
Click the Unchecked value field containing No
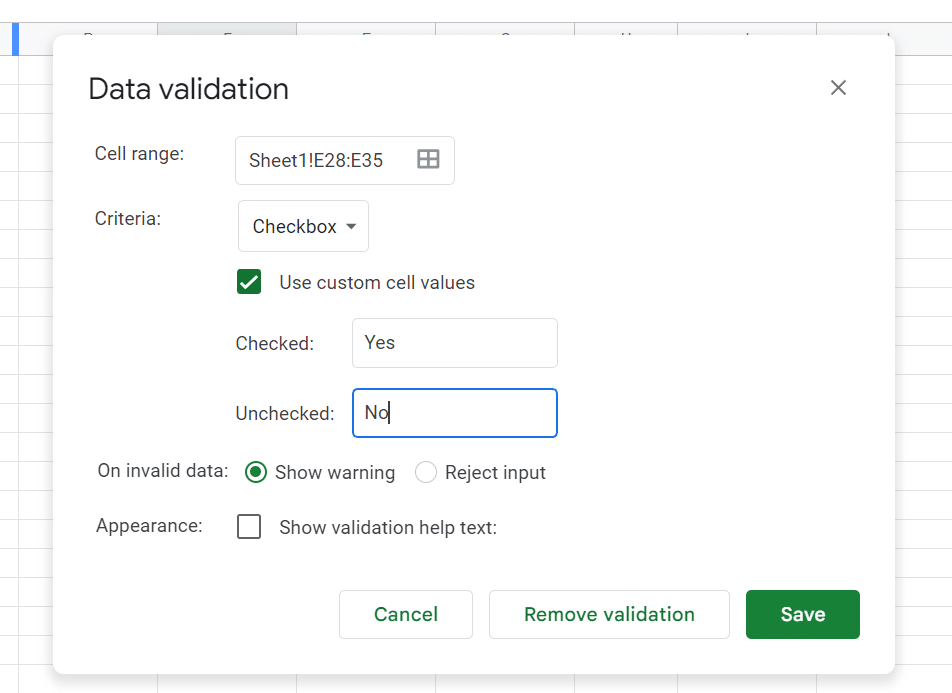454,413
